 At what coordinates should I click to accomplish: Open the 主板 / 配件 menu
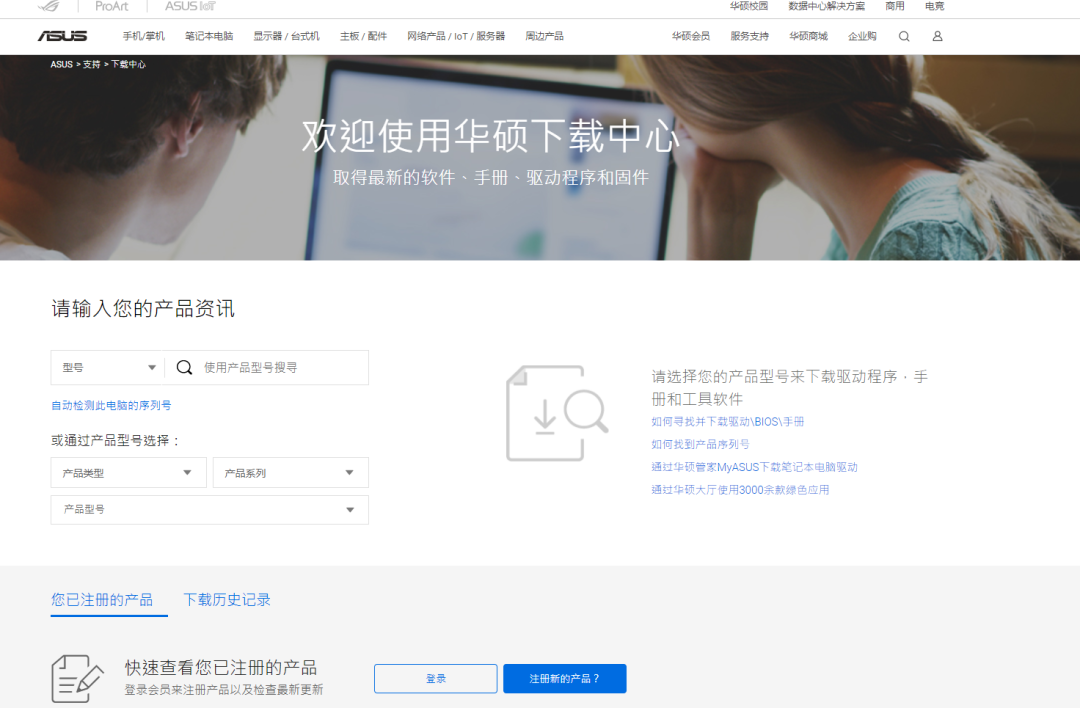(363, 37)
